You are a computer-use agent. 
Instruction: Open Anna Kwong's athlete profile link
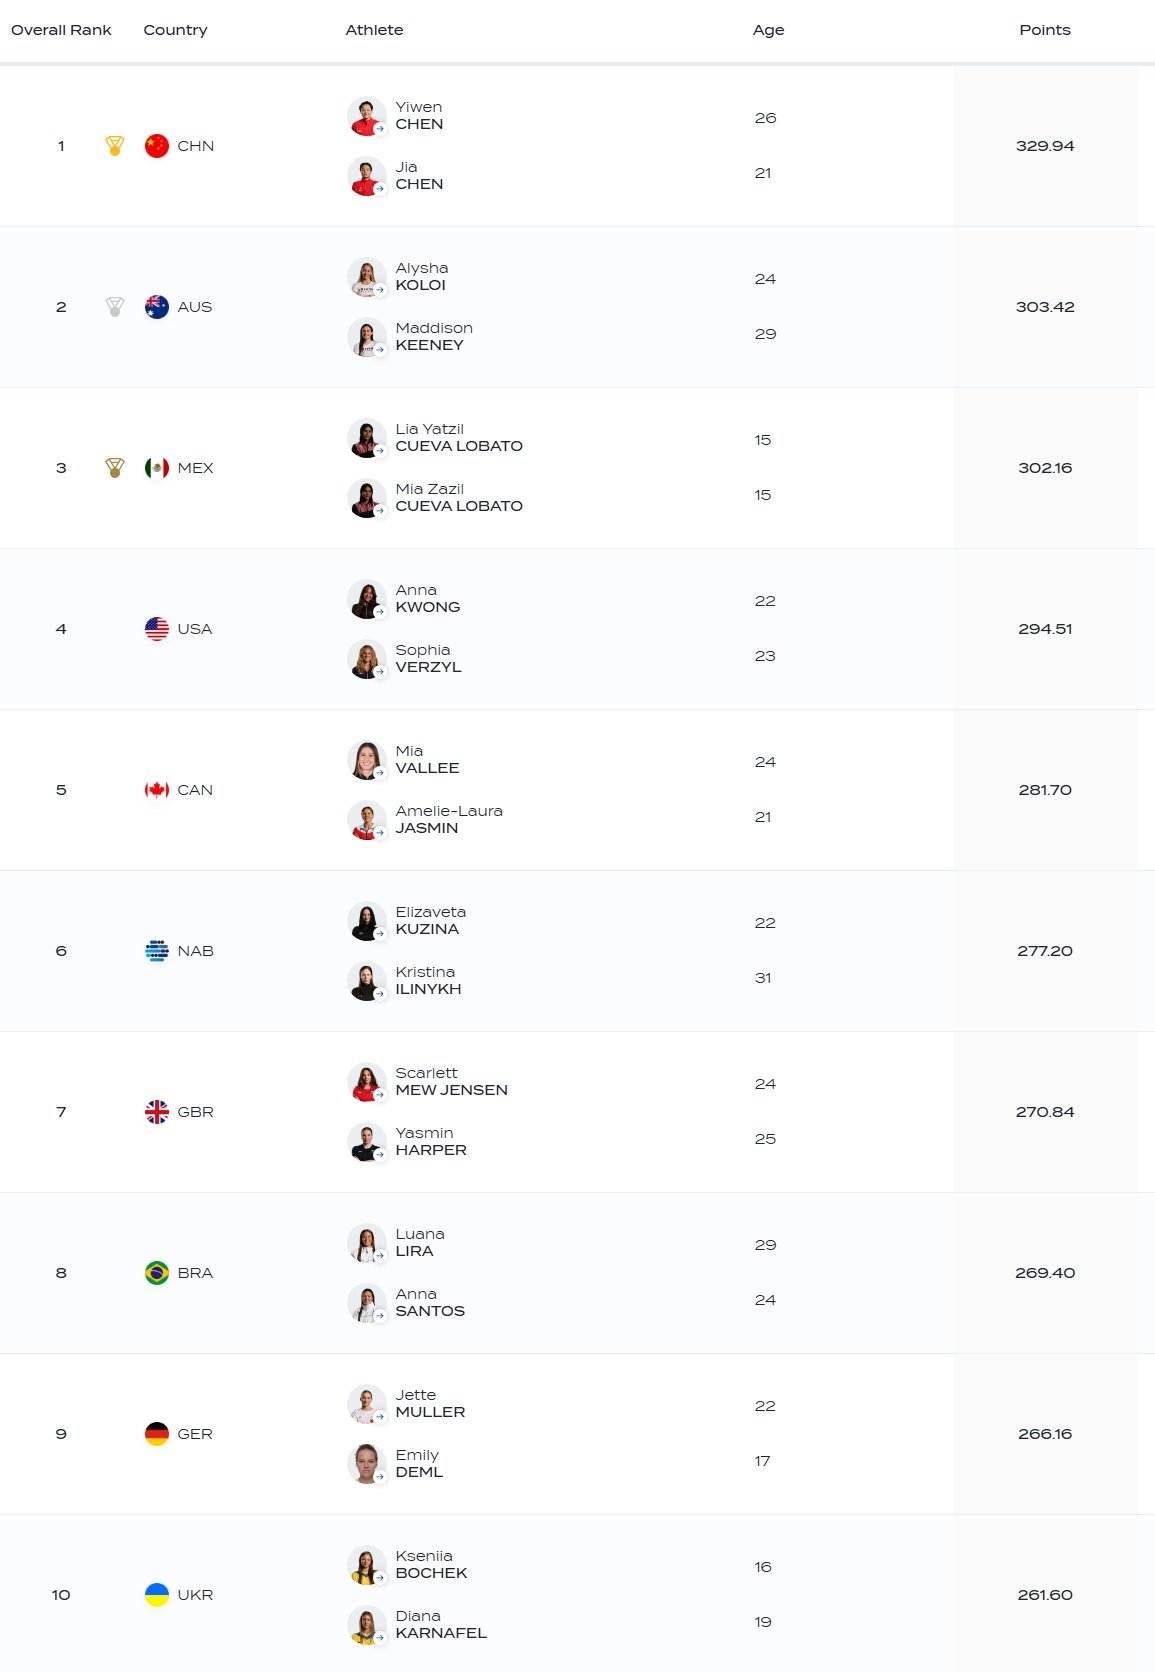[427, 599]
